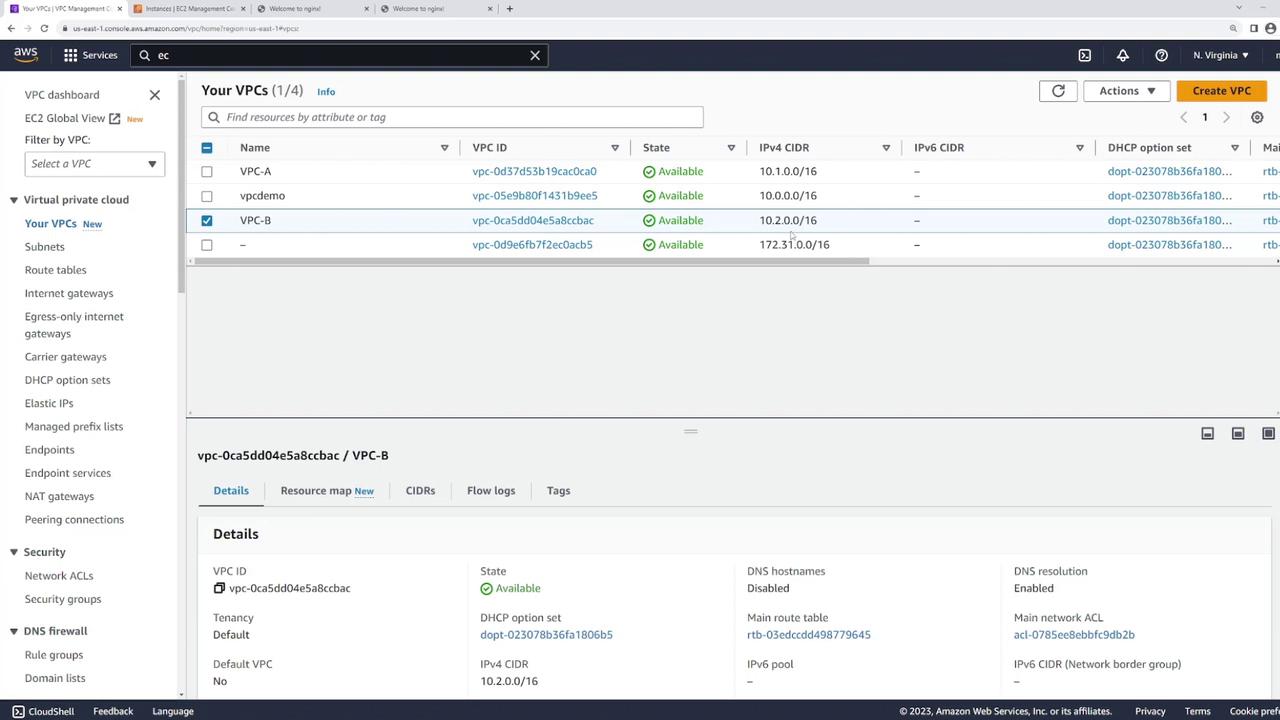
Task: Open the Select a VPC filter dropdown
Action: [94, 164]
